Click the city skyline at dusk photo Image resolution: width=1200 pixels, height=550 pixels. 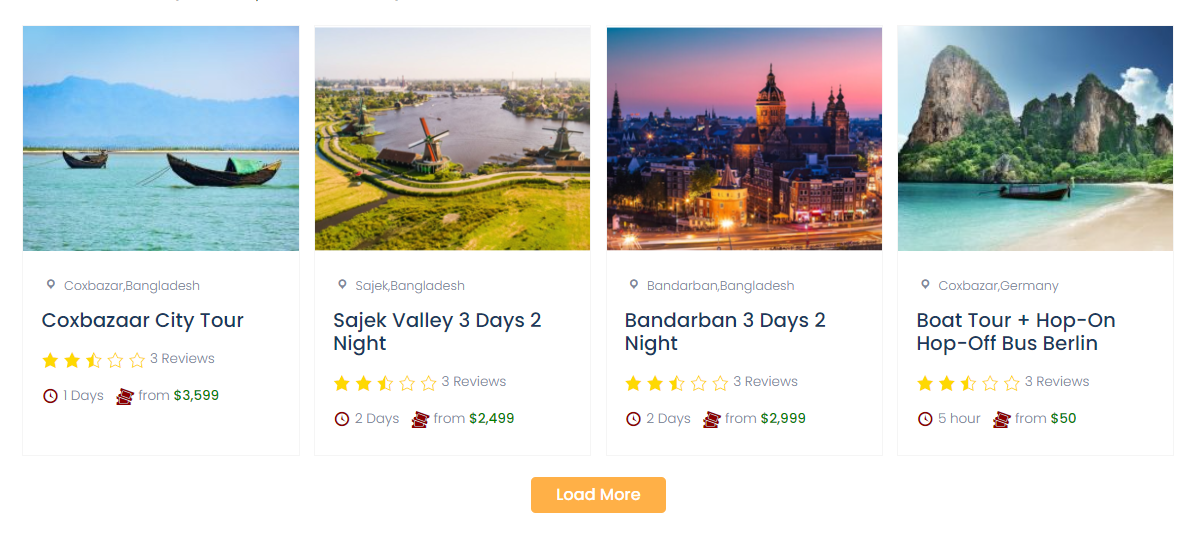744,138
